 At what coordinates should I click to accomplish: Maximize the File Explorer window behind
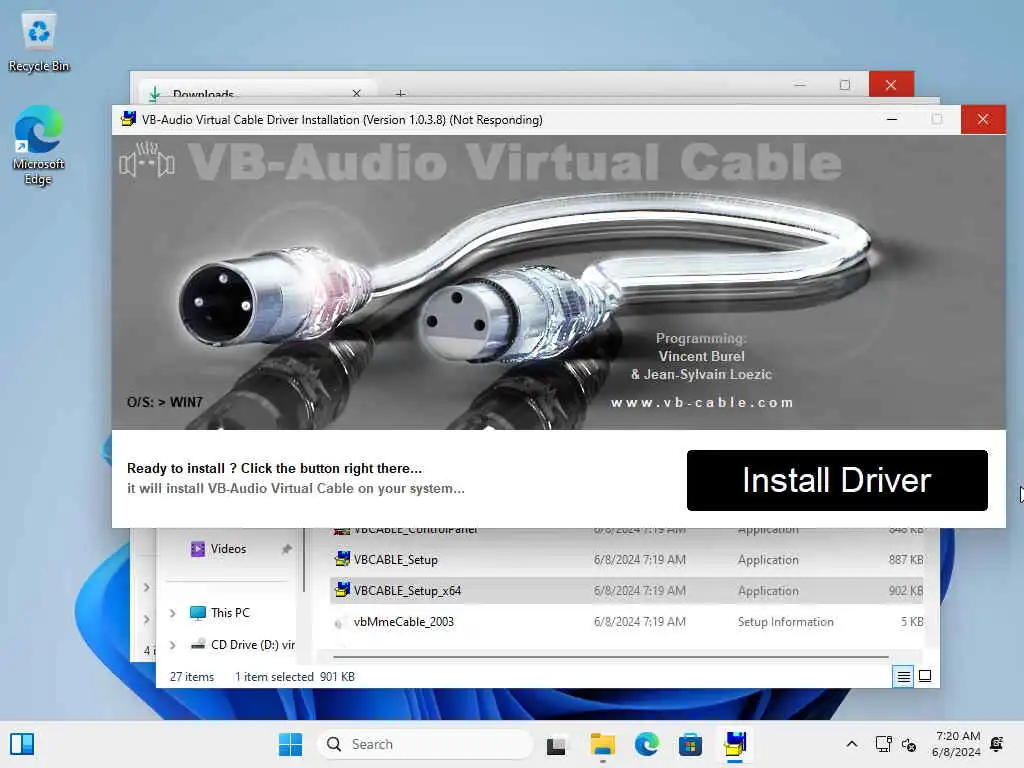click(844, 85)
